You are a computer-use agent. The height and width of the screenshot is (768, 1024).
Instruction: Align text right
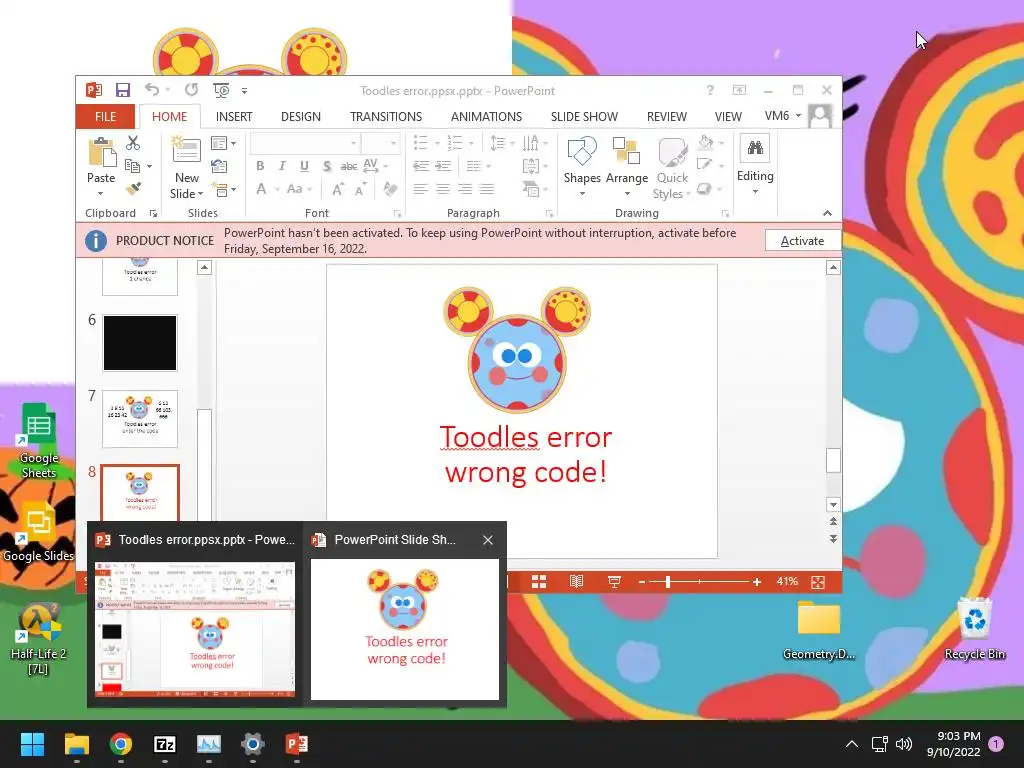[x=465, y=189]
